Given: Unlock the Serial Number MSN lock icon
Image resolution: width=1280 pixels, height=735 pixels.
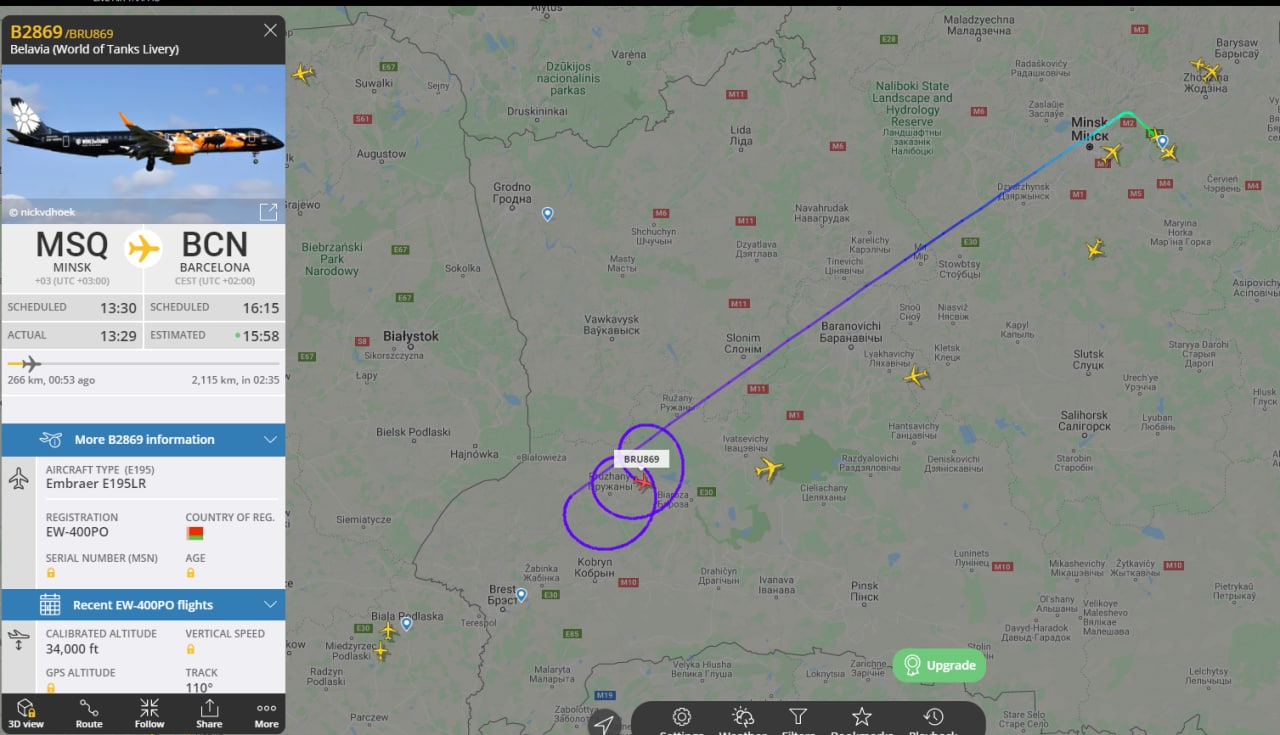Looking at the screenshot, I should point(51,573).
